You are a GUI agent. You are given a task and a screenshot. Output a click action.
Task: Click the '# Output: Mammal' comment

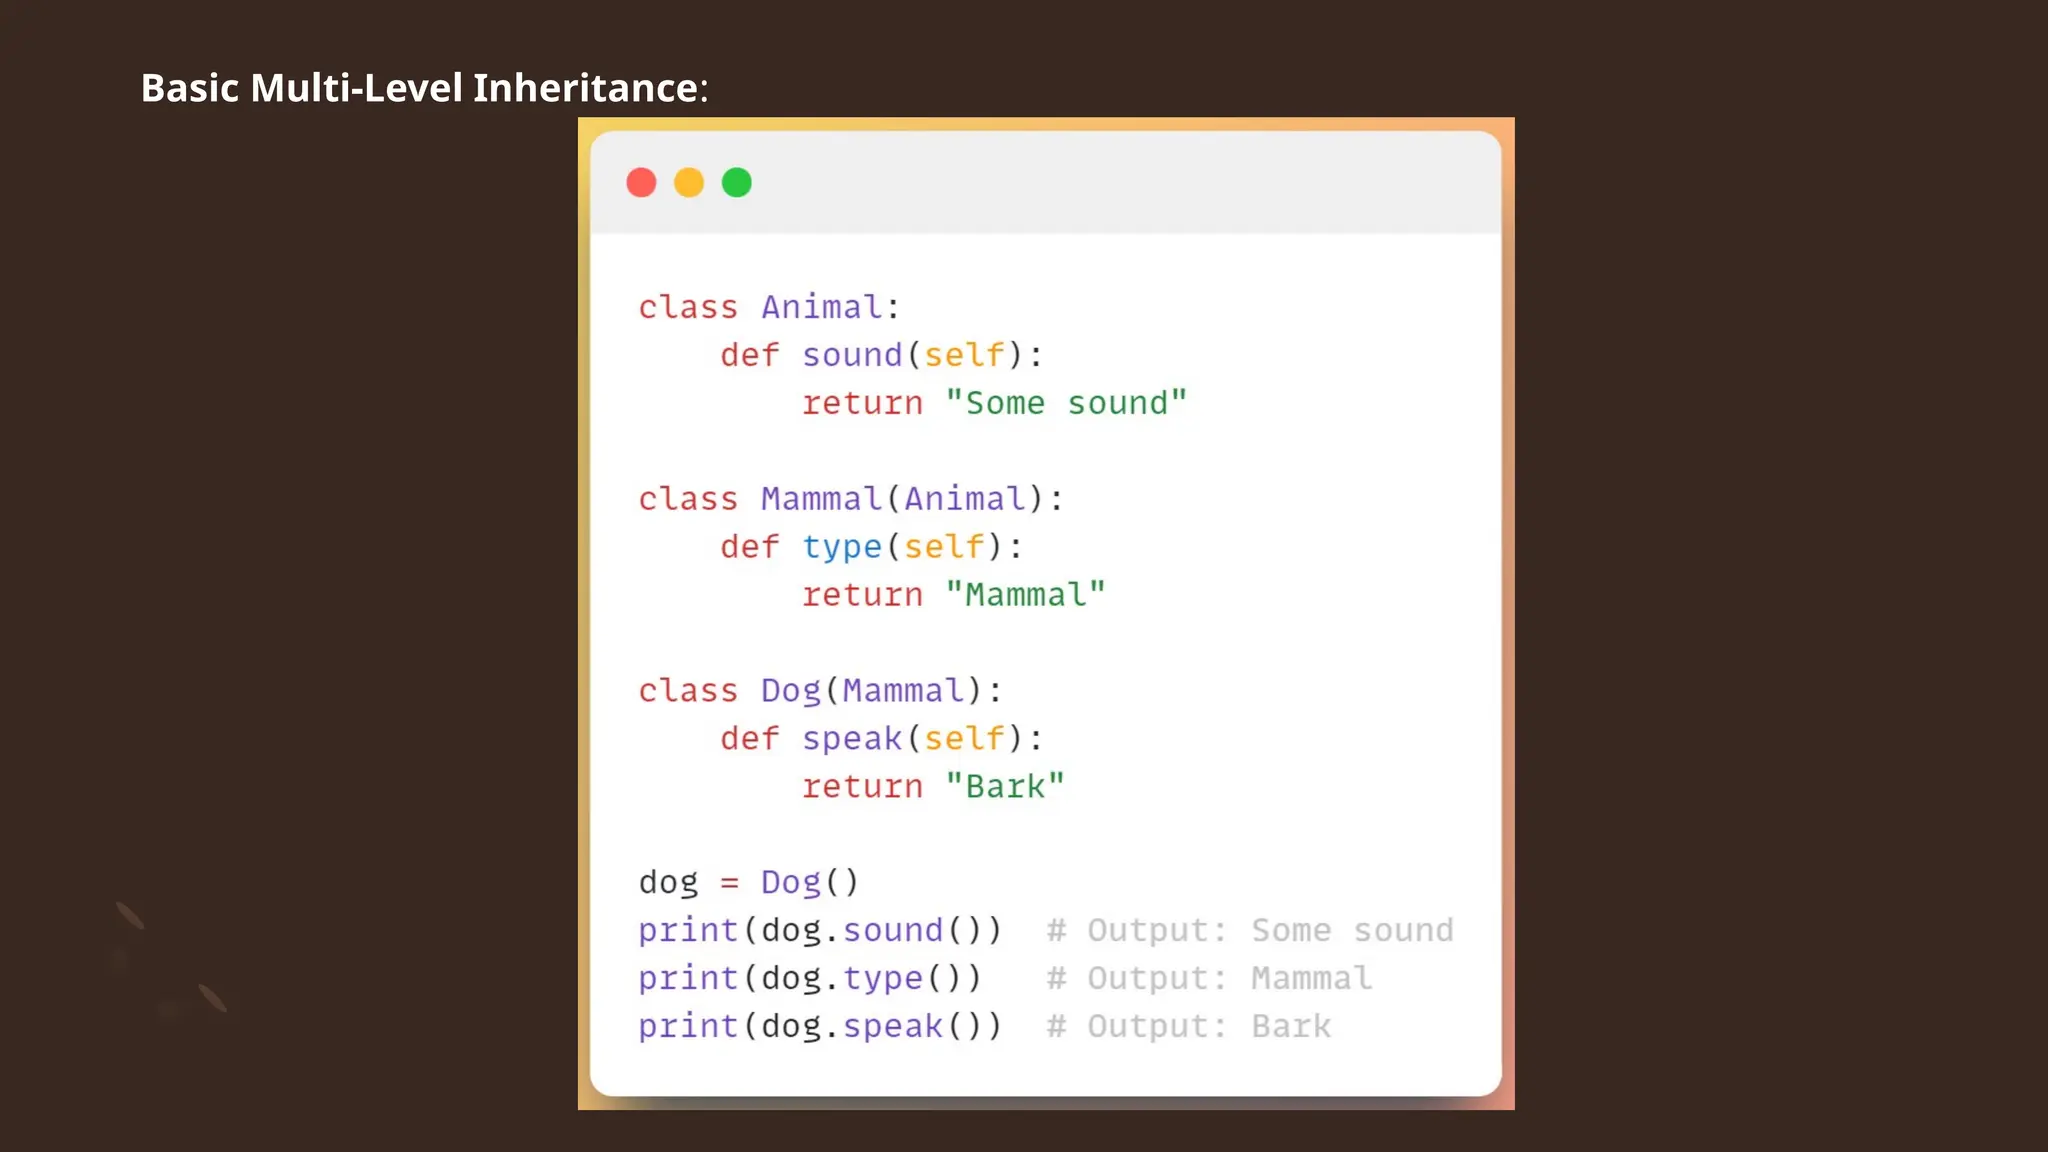coord(1209,979)
